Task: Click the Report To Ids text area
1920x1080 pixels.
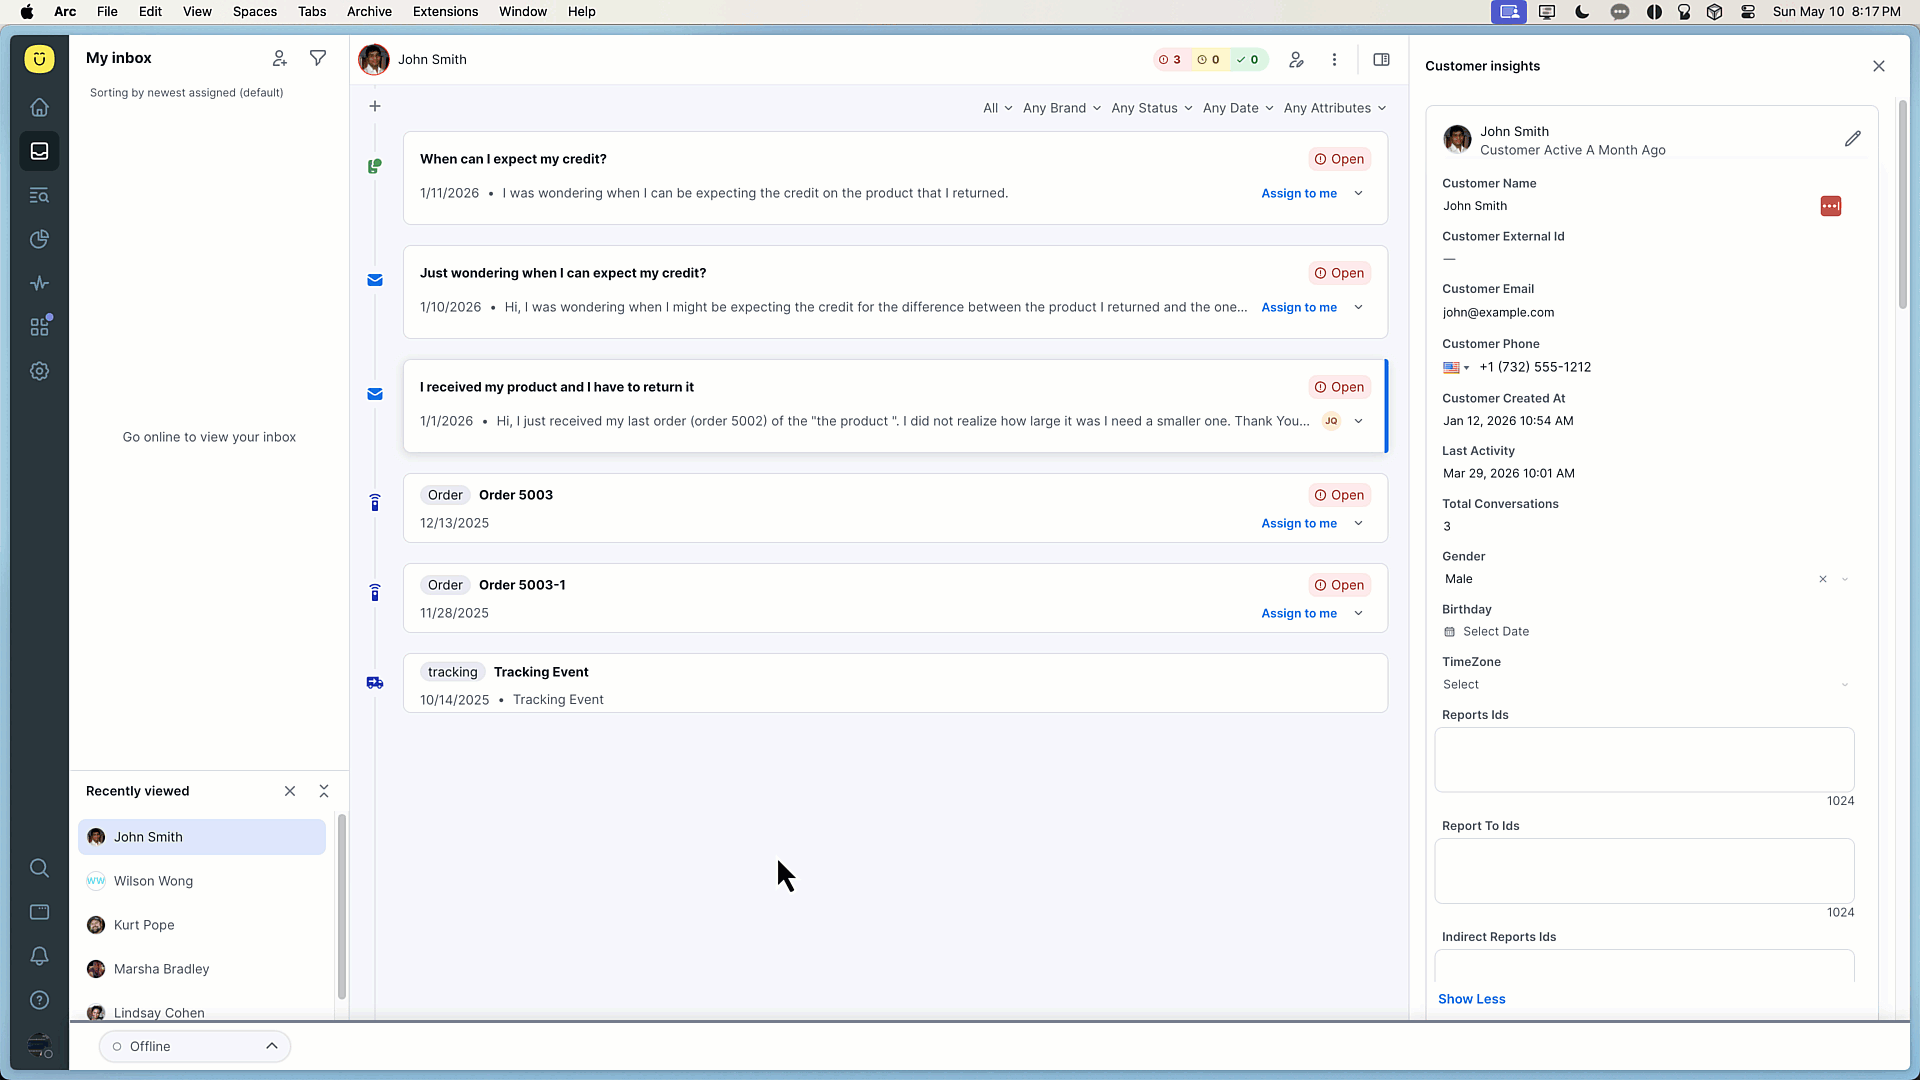Action: tap(1644, 871)
